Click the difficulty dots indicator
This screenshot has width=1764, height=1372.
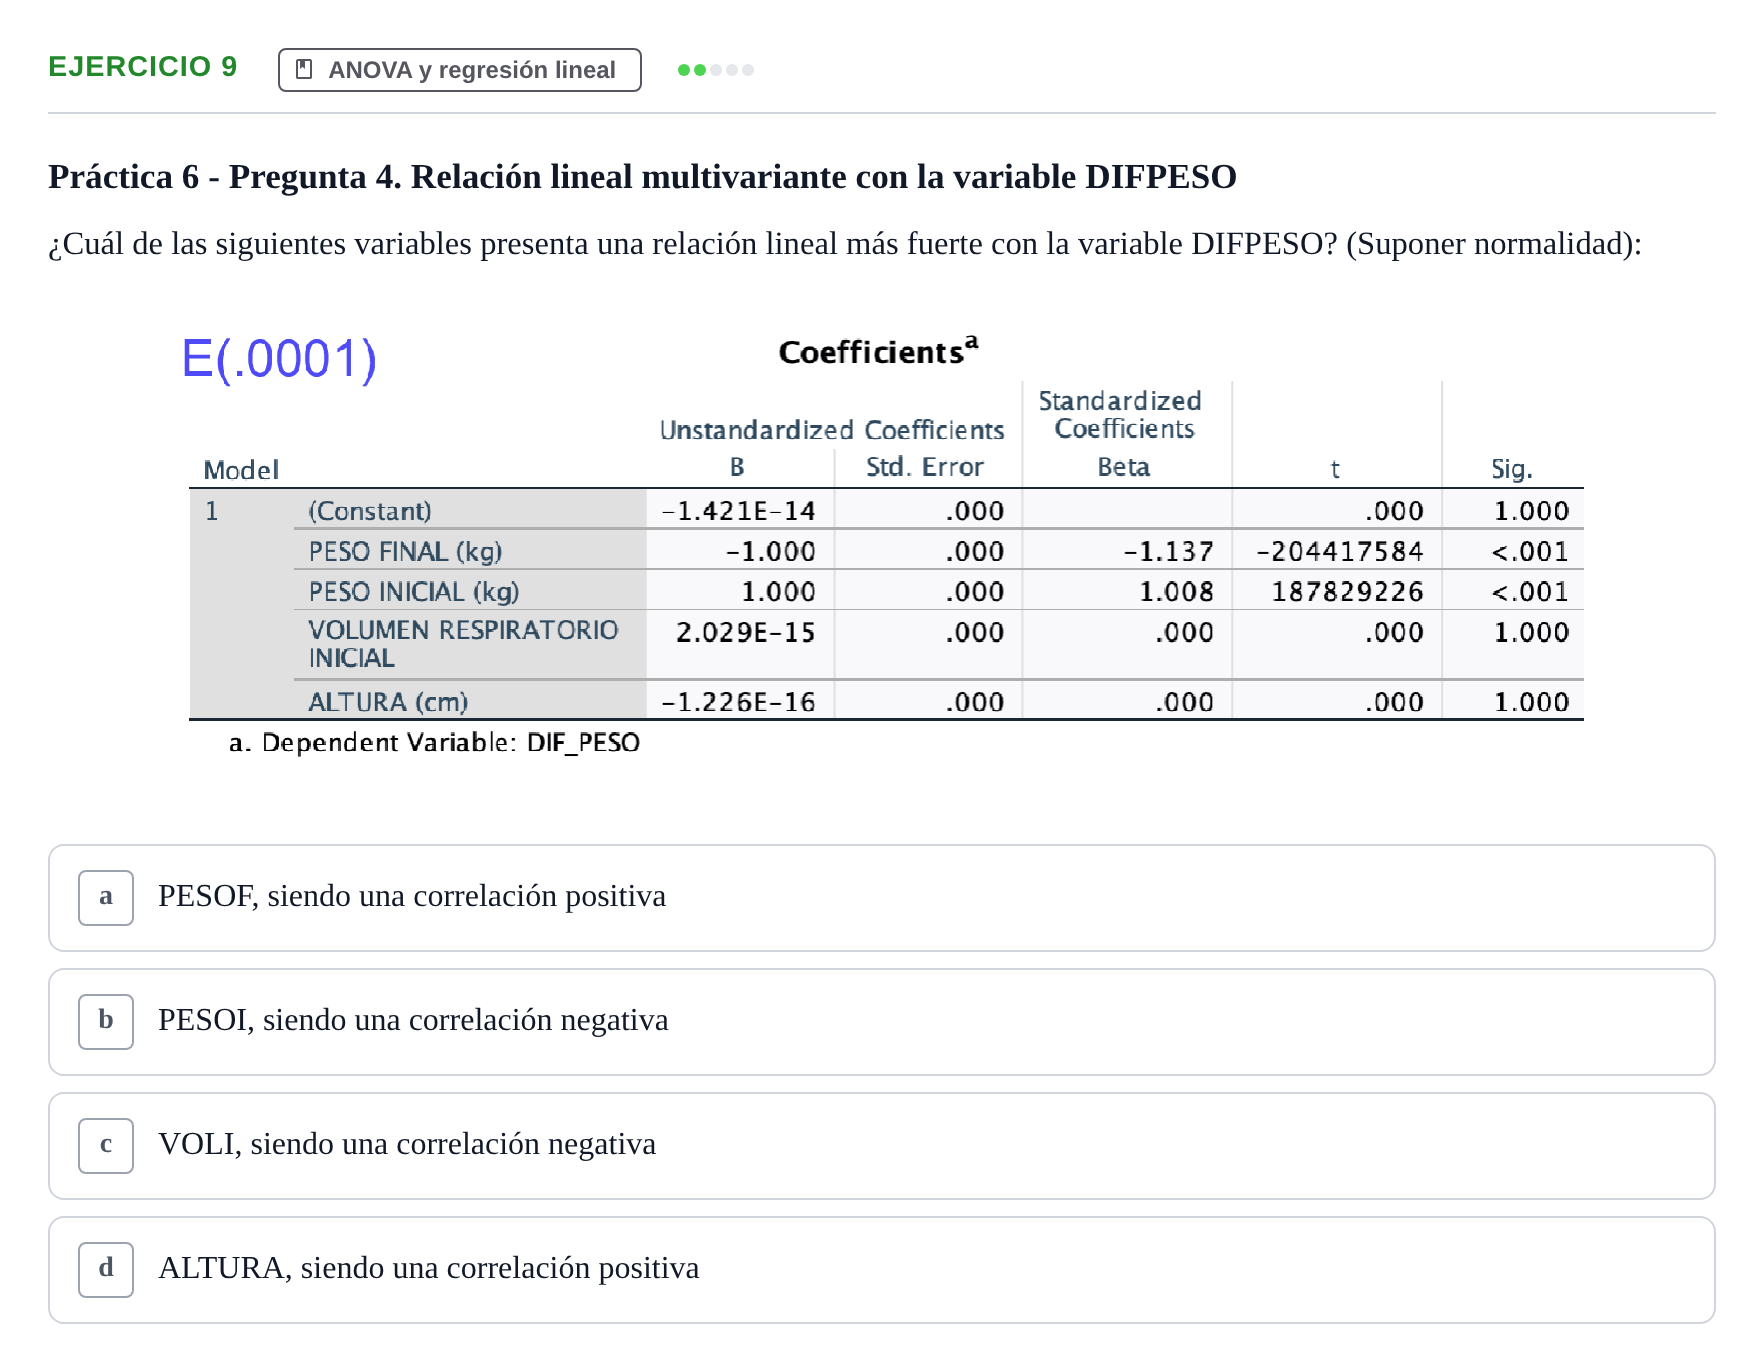(715, 70)
